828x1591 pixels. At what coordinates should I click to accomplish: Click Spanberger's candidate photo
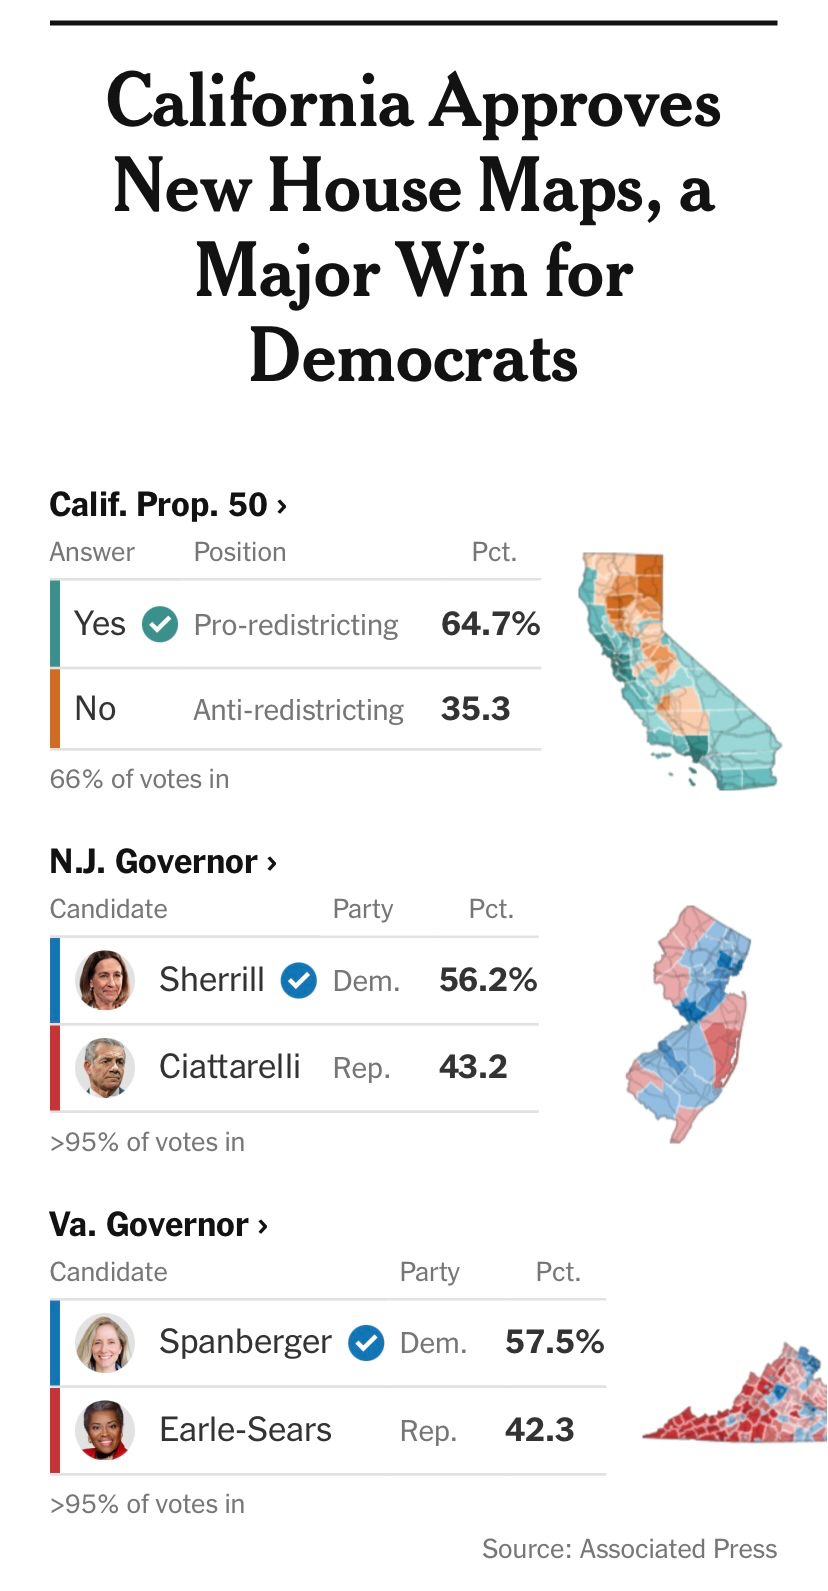coord(105,1342)
